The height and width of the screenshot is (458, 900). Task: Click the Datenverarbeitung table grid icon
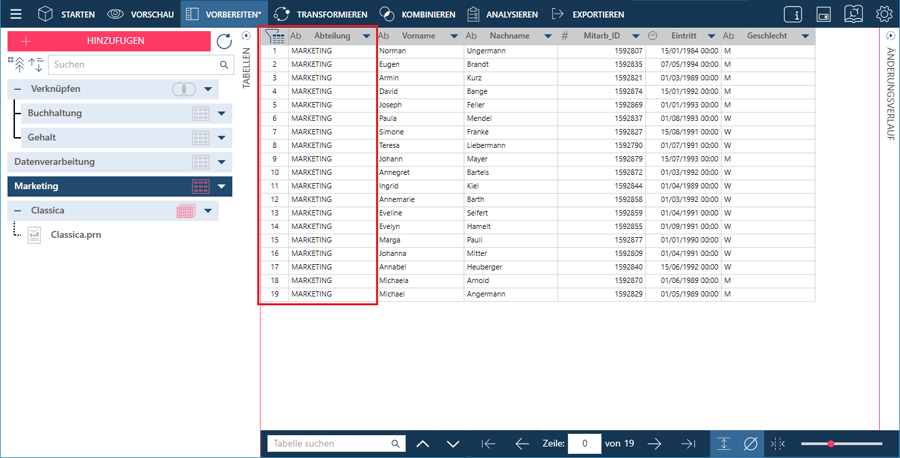click(x=200, y=162)
